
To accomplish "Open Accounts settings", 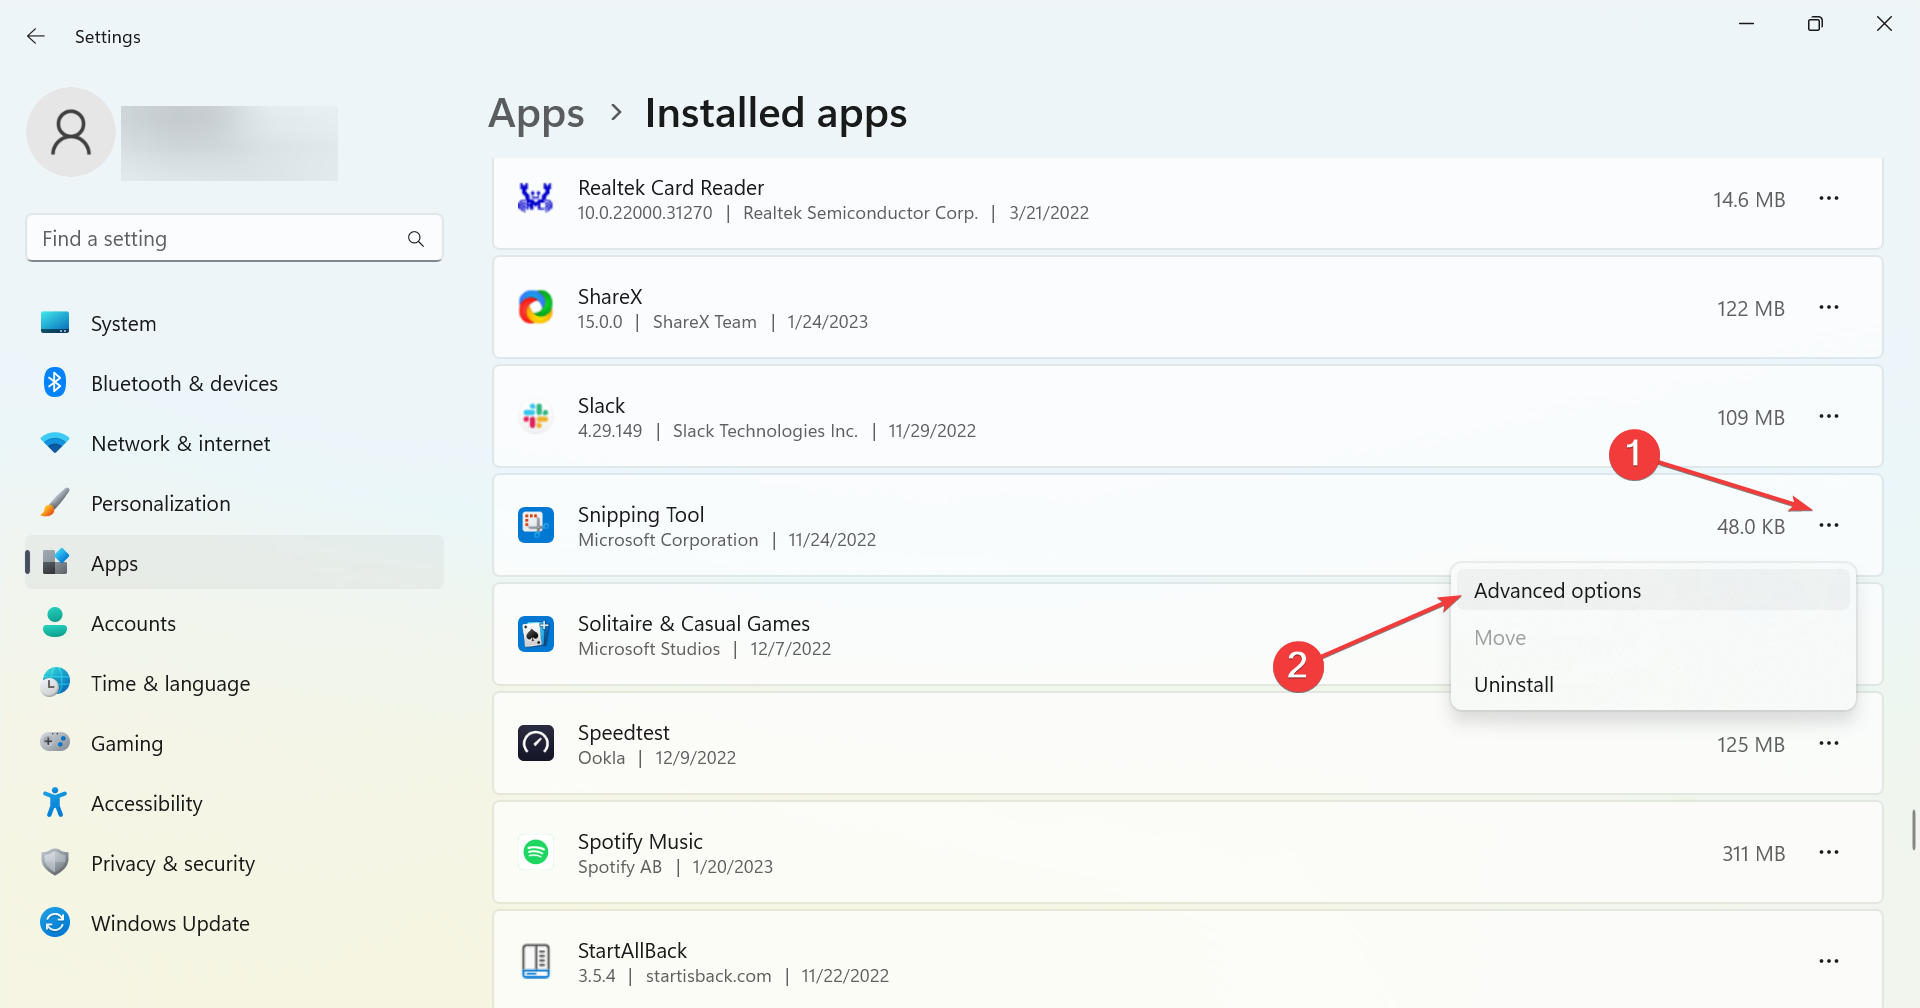I will (x=234, y=623).
